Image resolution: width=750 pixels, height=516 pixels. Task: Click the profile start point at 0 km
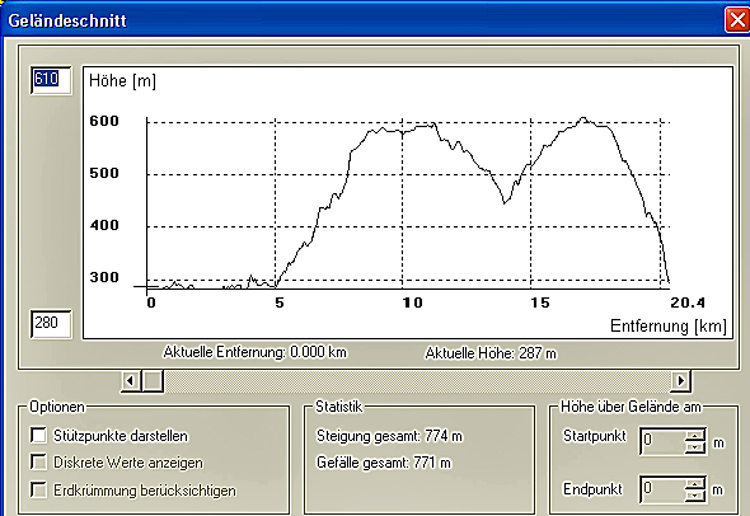pyautogui.click(x=149, y=287)
